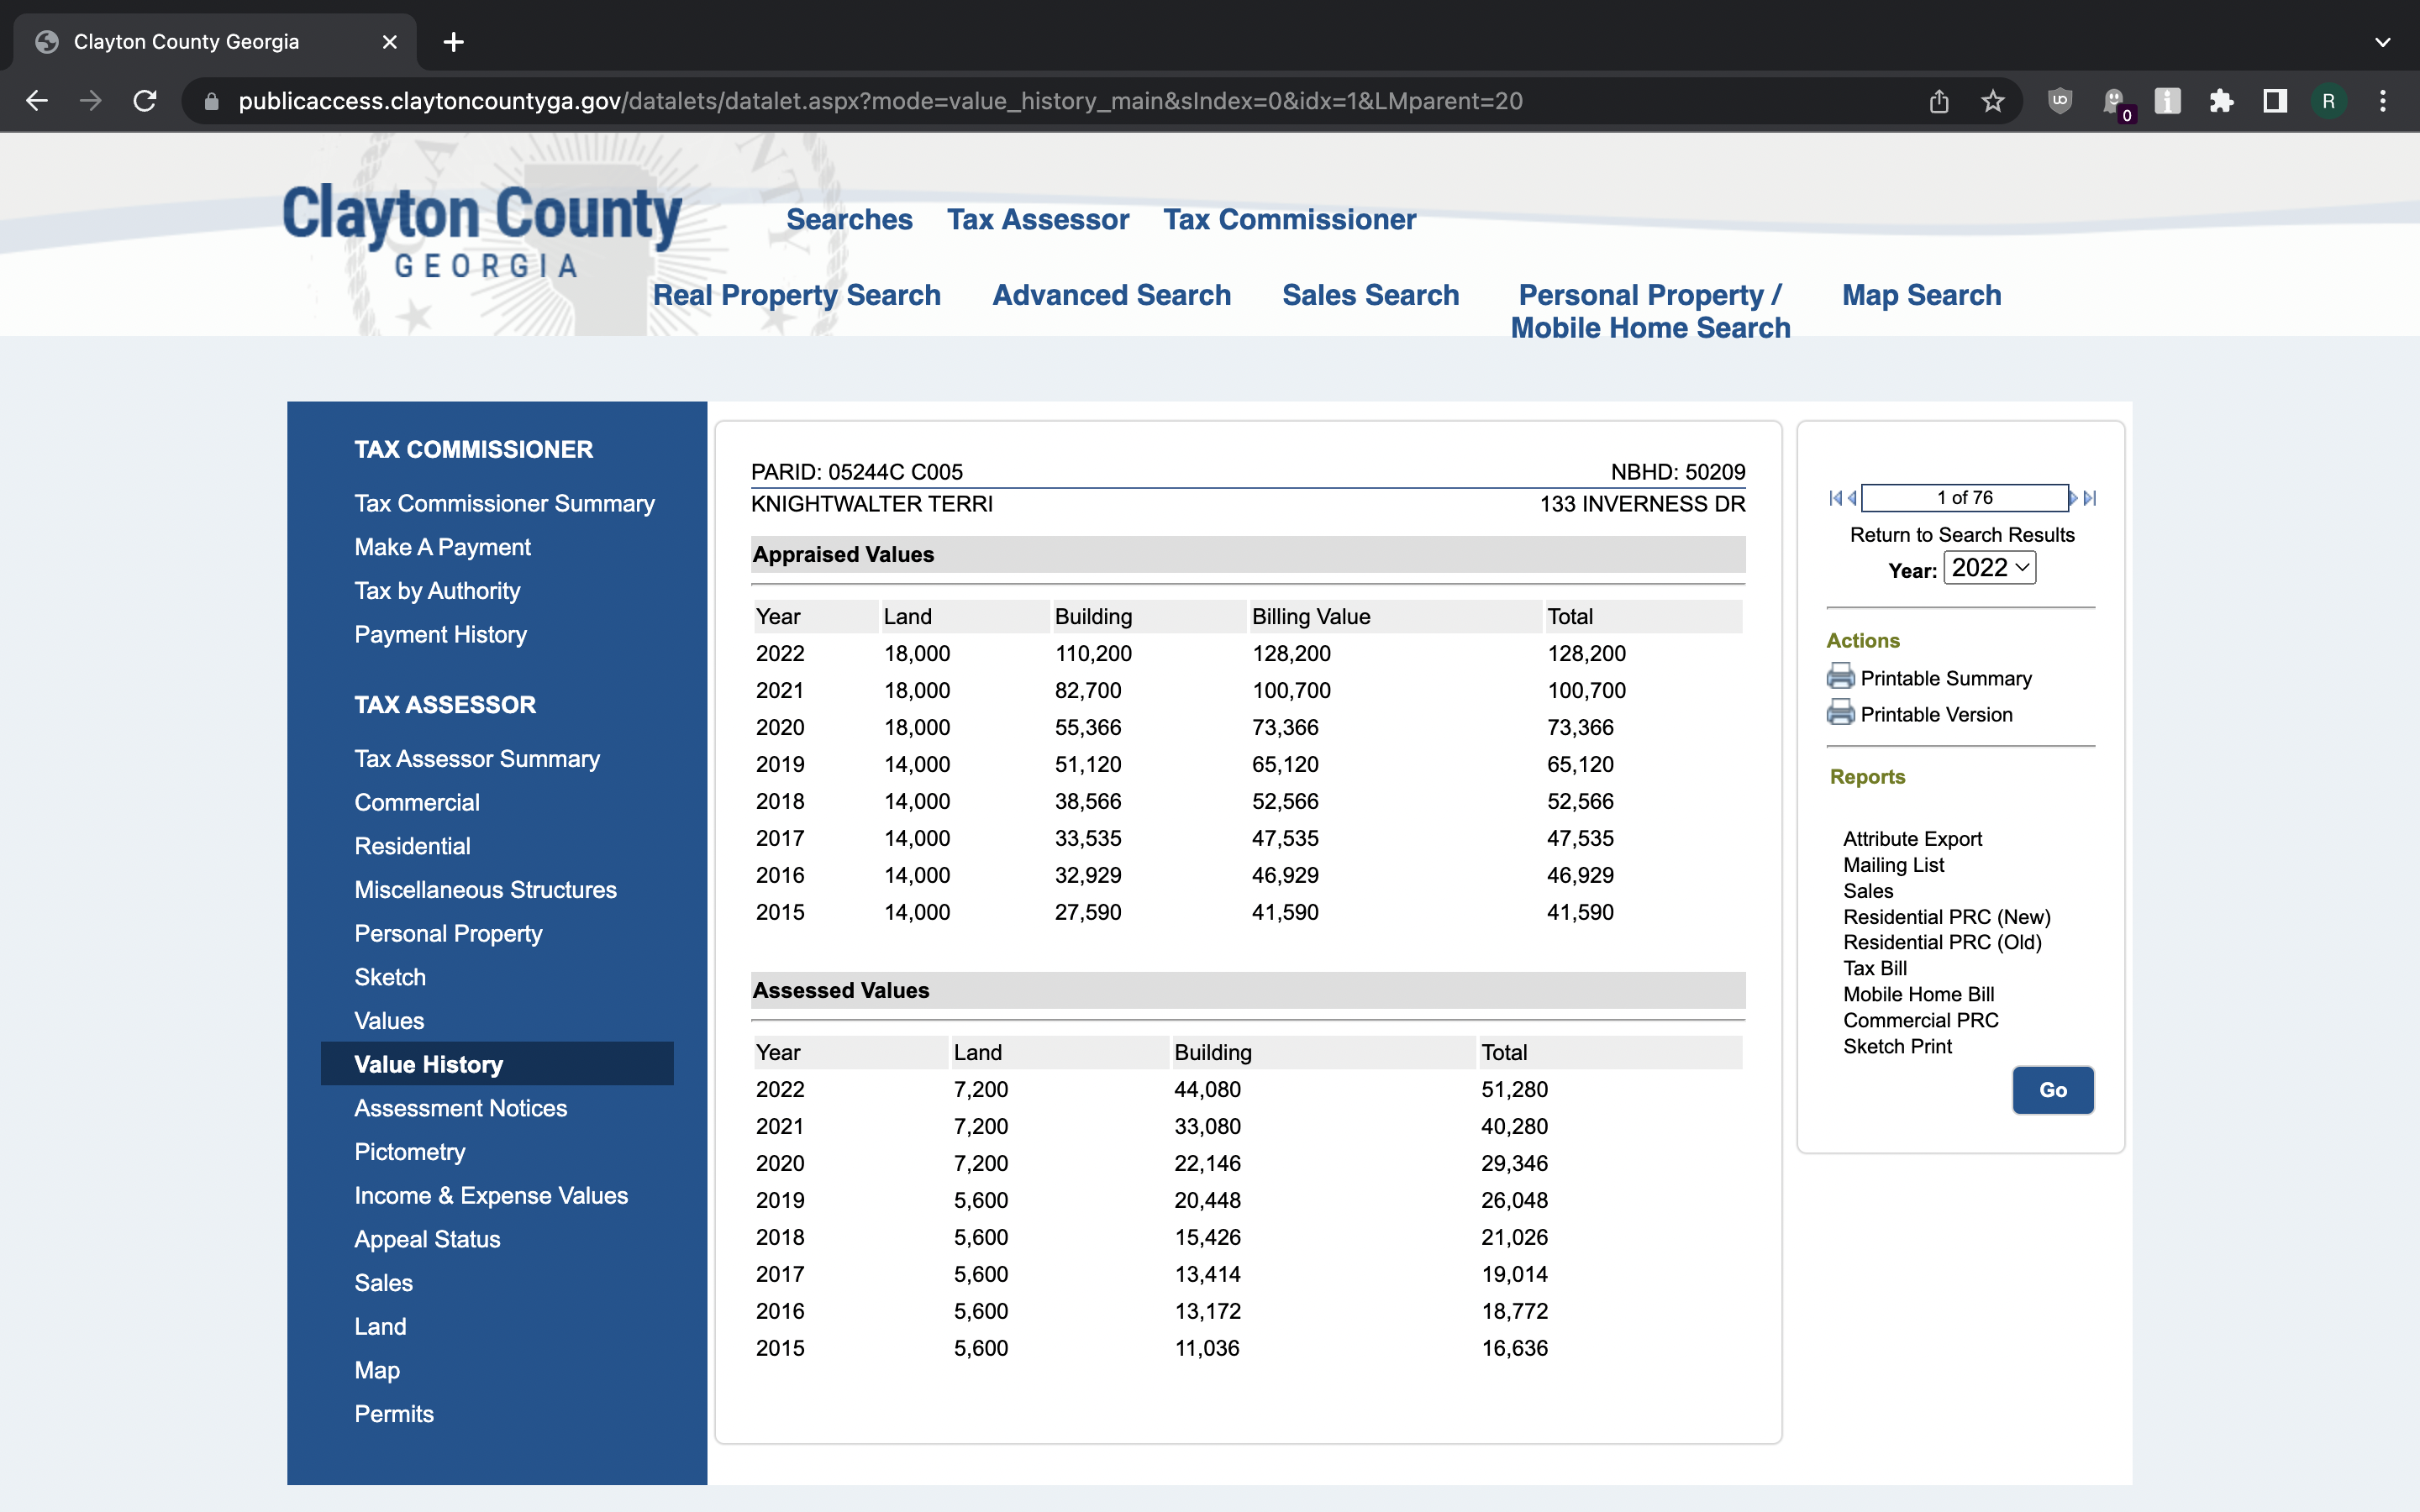2420x1512 pixels.
Task: Open Tax by Authority
Action: [x=437, y=591]
